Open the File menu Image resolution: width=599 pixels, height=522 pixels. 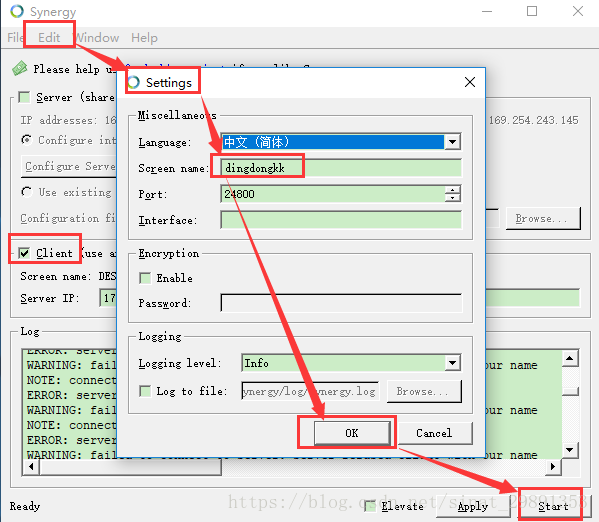click(x=15, y=37)
